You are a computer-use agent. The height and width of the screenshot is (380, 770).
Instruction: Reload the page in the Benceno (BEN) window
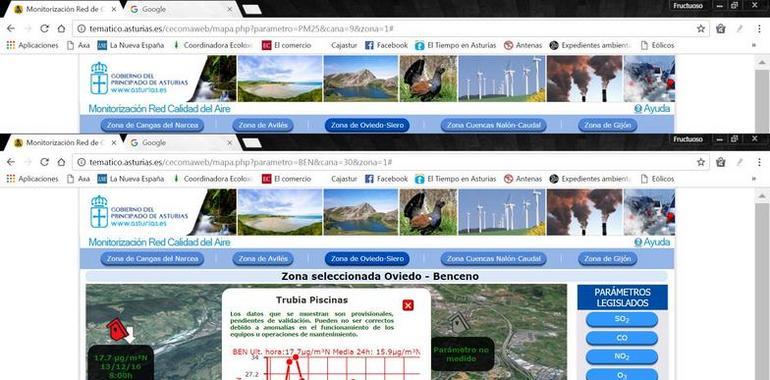(x=44, y=162)
